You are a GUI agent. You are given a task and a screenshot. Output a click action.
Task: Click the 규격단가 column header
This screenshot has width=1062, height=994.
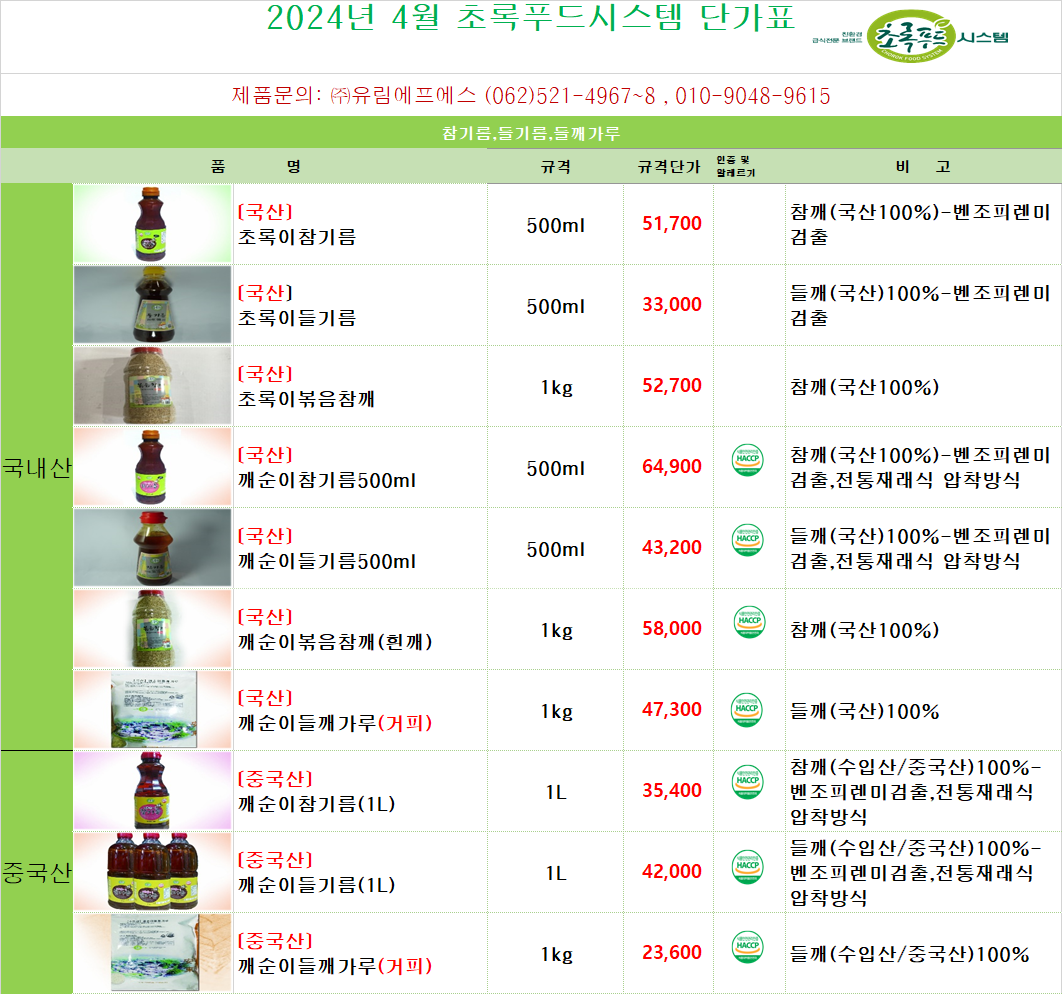(x=668, y=167)
